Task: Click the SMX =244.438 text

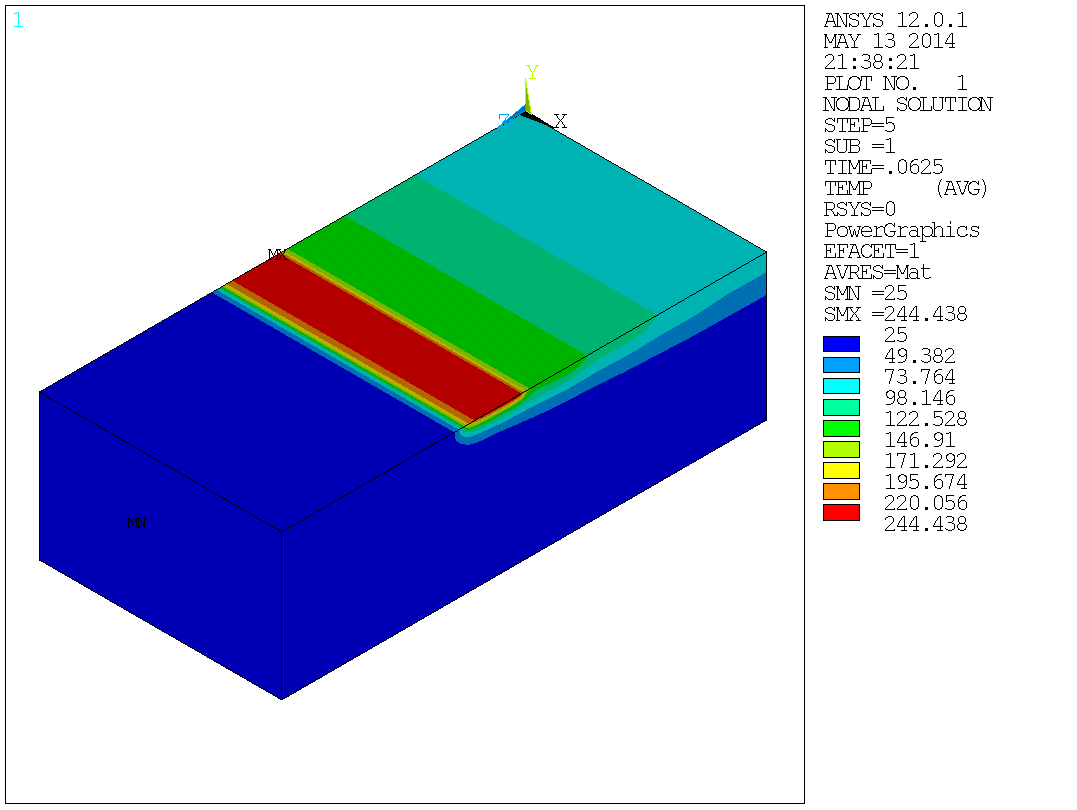Action: pos(895,315)
